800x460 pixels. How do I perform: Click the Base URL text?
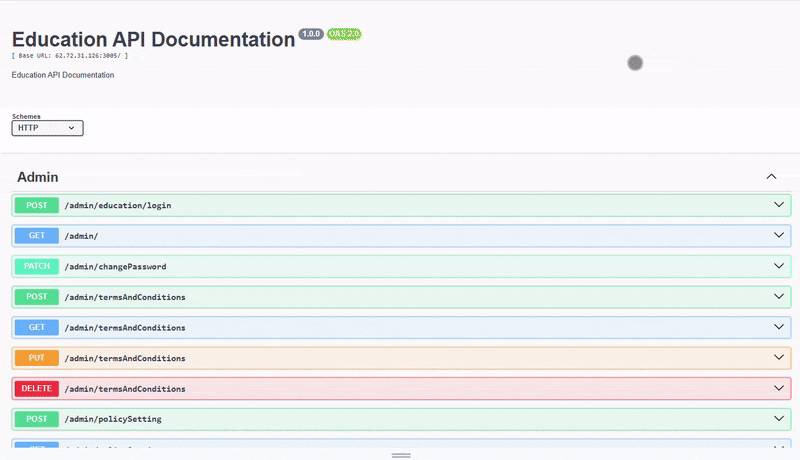[70, 56]
